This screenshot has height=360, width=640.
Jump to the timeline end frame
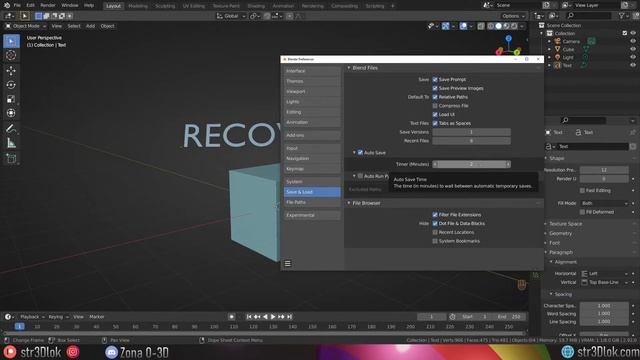289,317
